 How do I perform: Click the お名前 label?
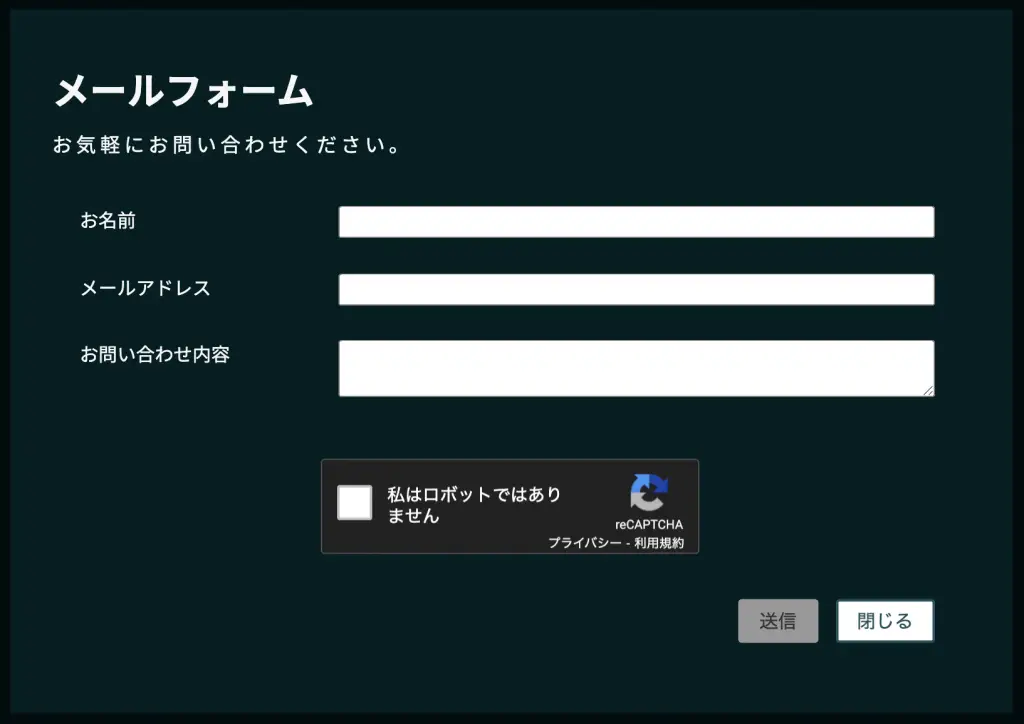point(108,221)
